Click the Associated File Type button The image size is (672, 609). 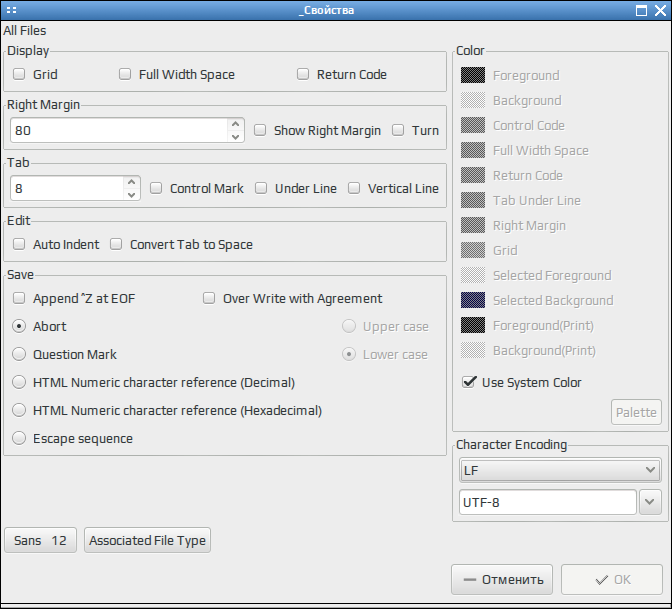pyautogui.click(x=147, y=540)
